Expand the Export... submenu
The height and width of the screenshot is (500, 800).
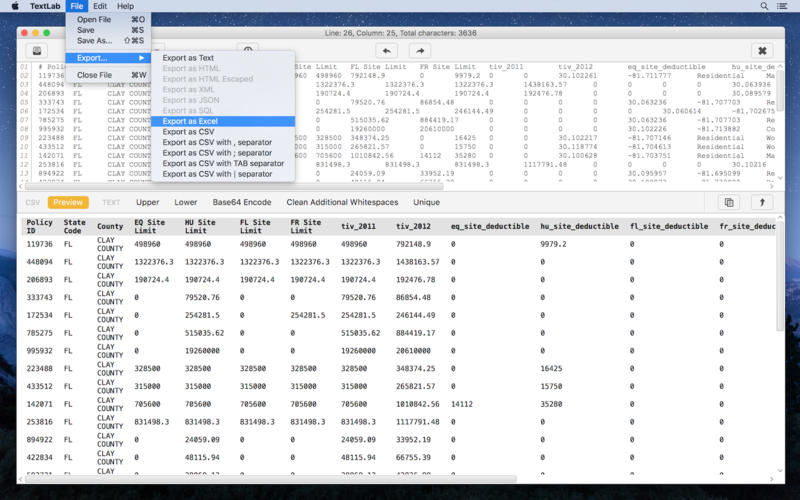108,58
